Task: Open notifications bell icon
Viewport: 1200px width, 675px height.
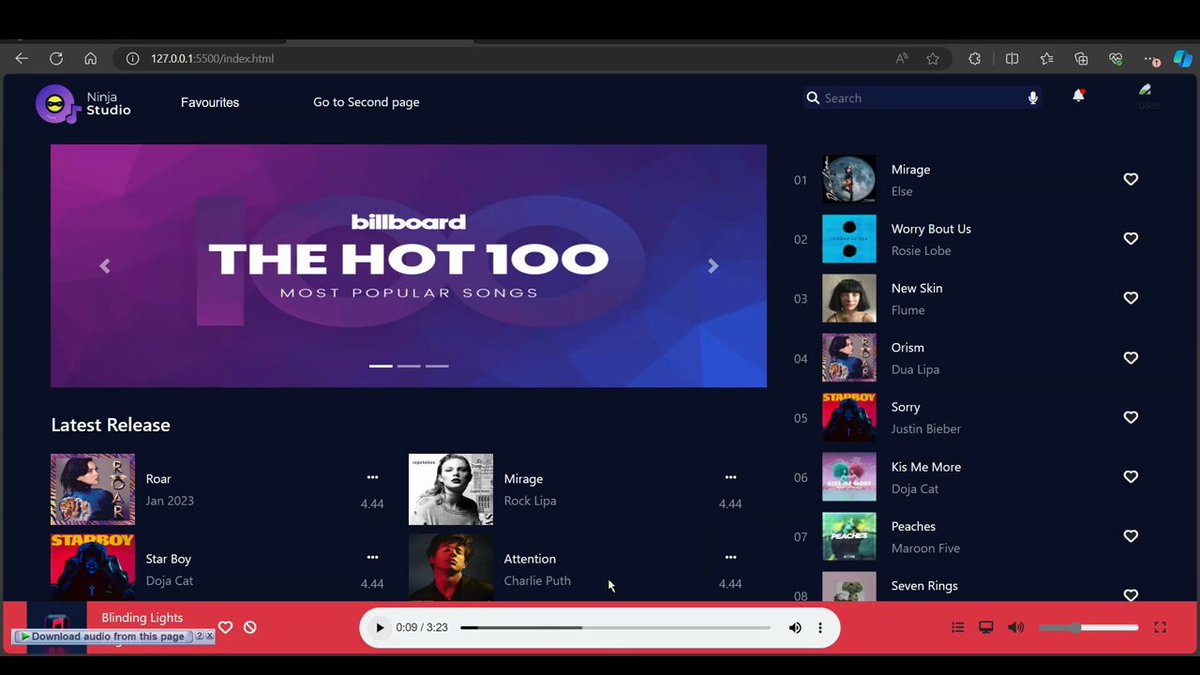Action: pyautogui.click(x=1078, y=96)
